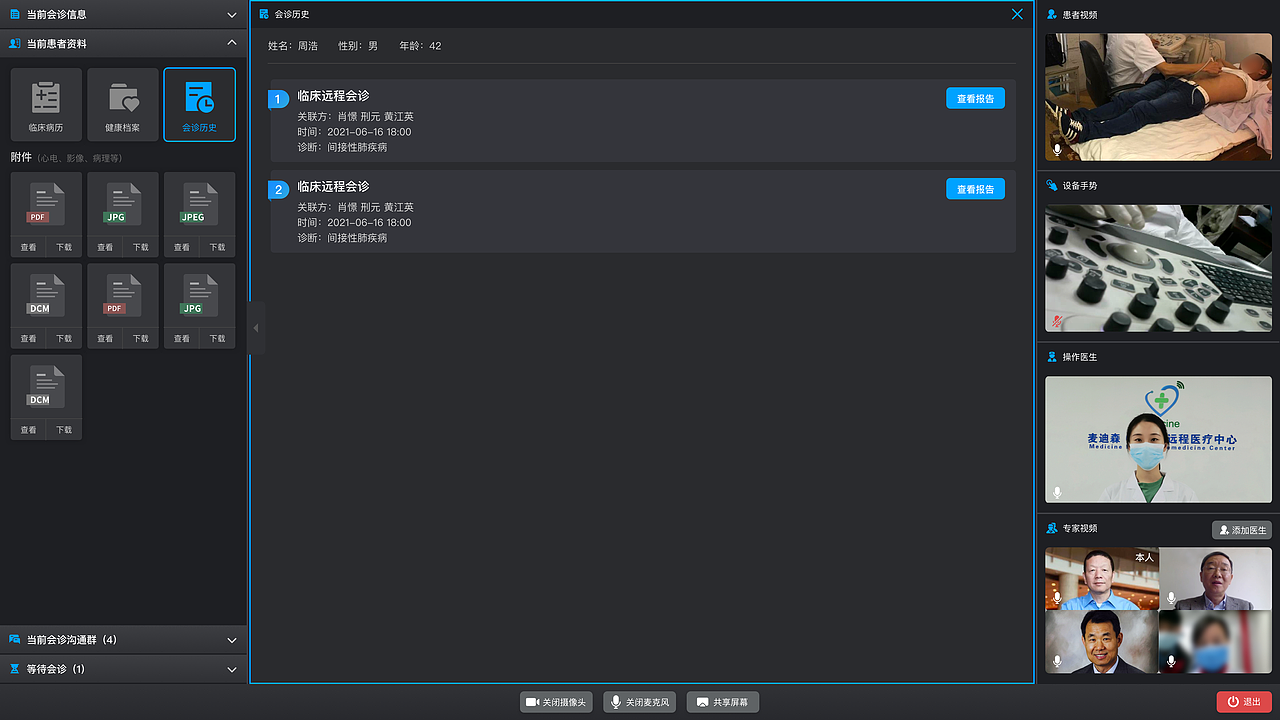Expand the 等待会诊 (1) section

(232, 669)
